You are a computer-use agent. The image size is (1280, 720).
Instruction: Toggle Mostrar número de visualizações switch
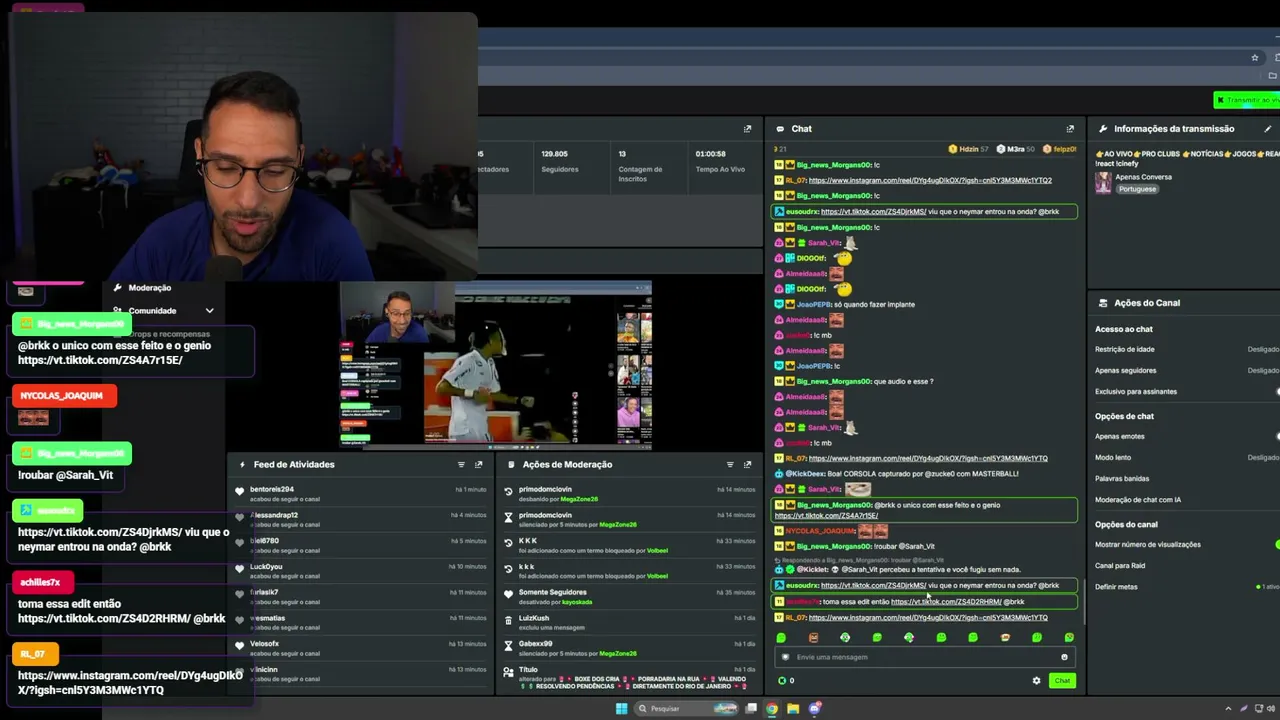[1277, 545]
